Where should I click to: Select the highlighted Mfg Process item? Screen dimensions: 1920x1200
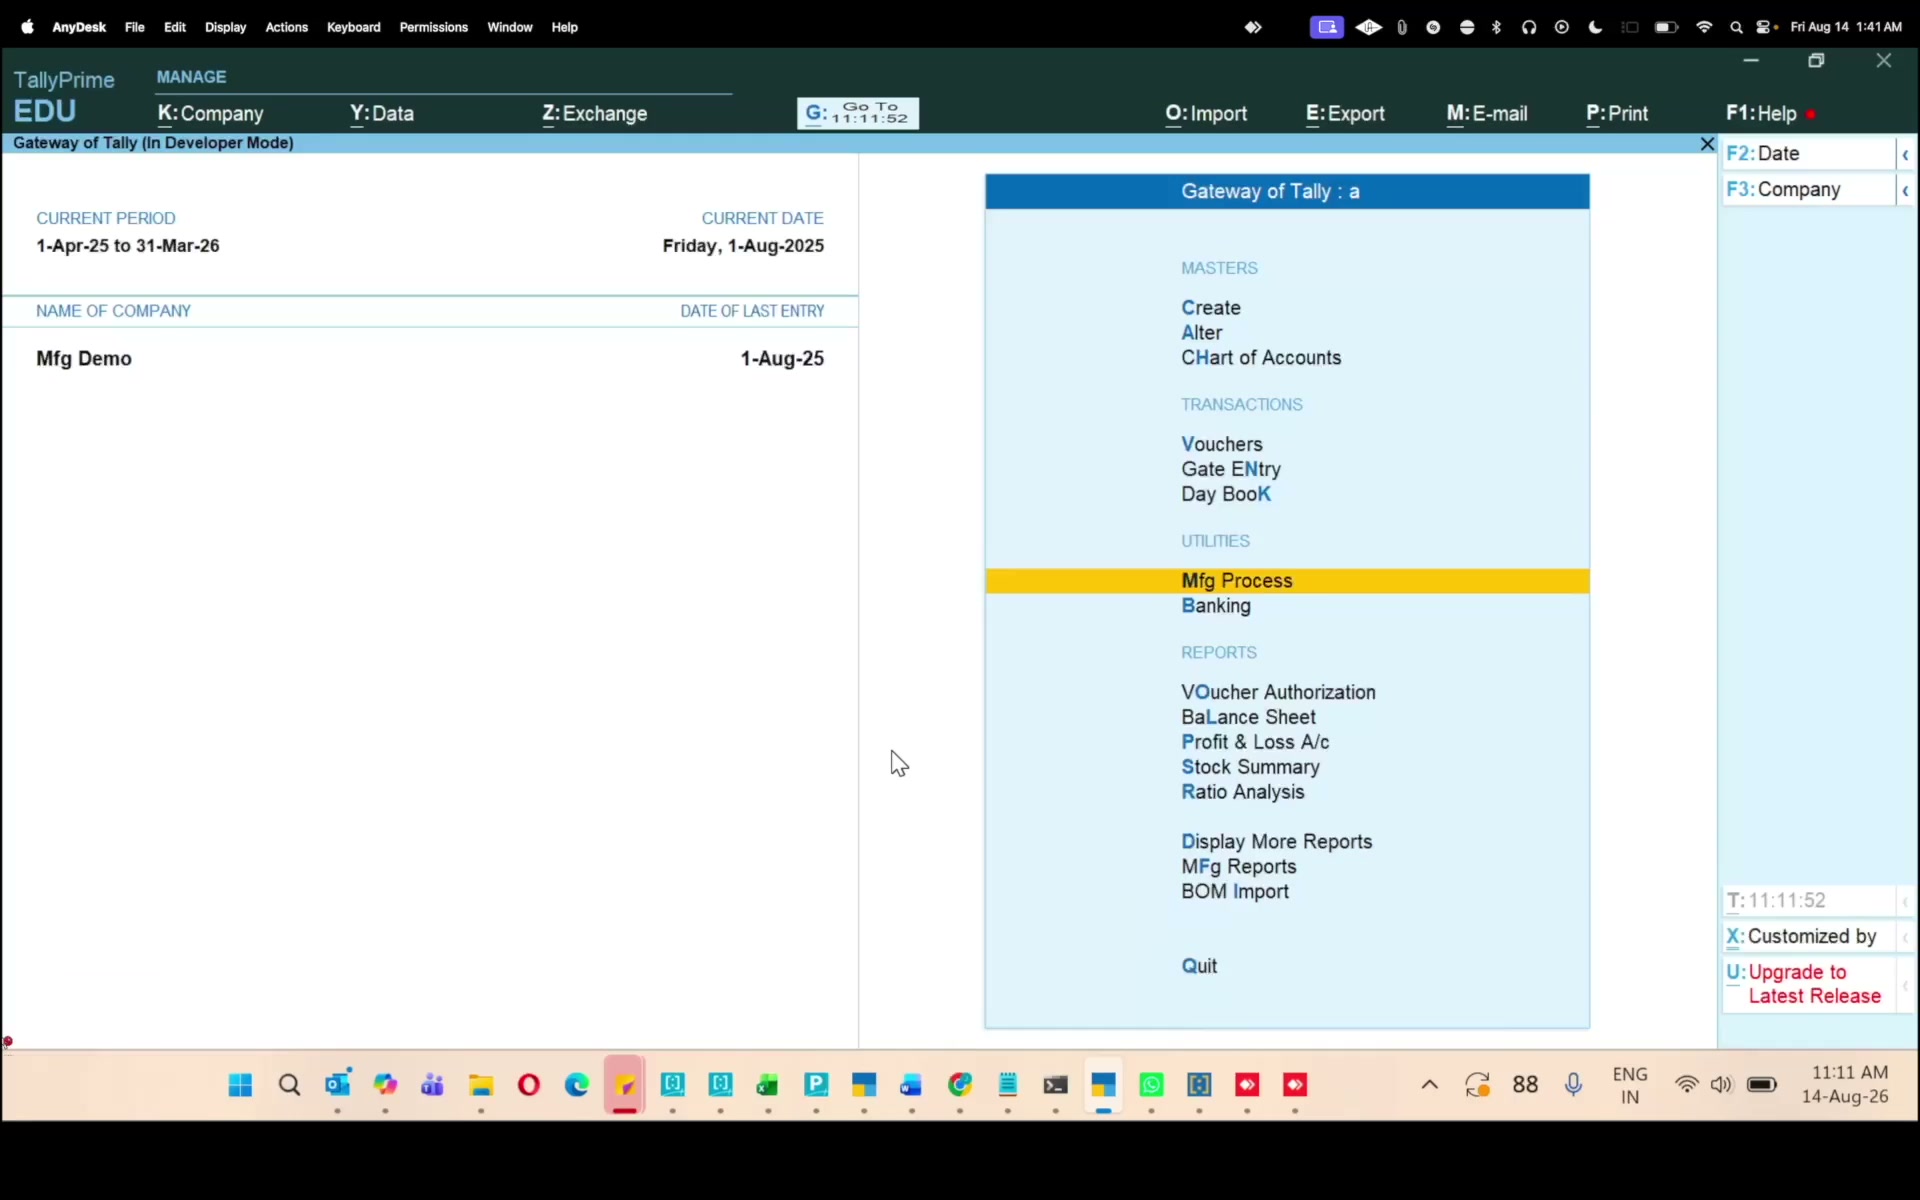click(x=1287, y=581)
